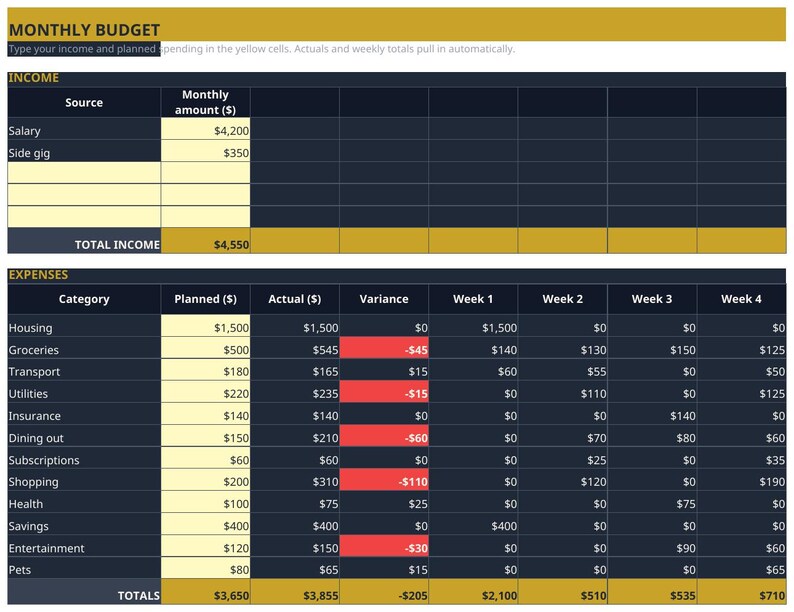Select TOTALS Week 4 $710 cell
Image resolution: width=794 pixels, height=612 pixels.
(x=741, y=592)
